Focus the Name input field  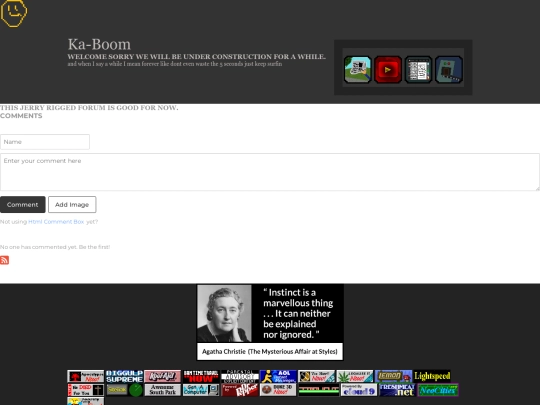coord(45,142)
